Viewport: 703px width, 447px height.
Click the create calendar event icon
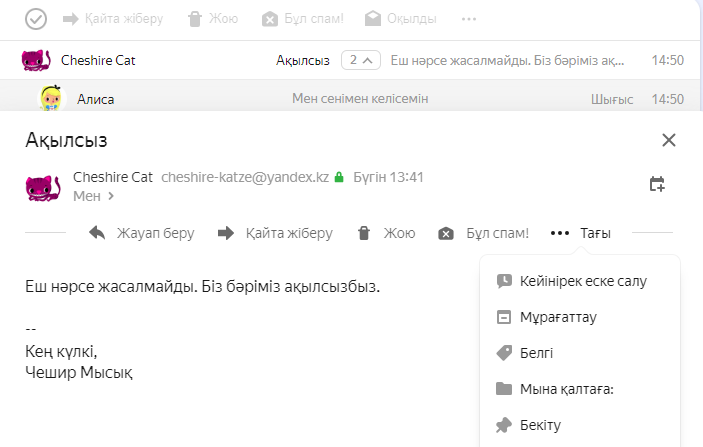(x=657, y=184)
